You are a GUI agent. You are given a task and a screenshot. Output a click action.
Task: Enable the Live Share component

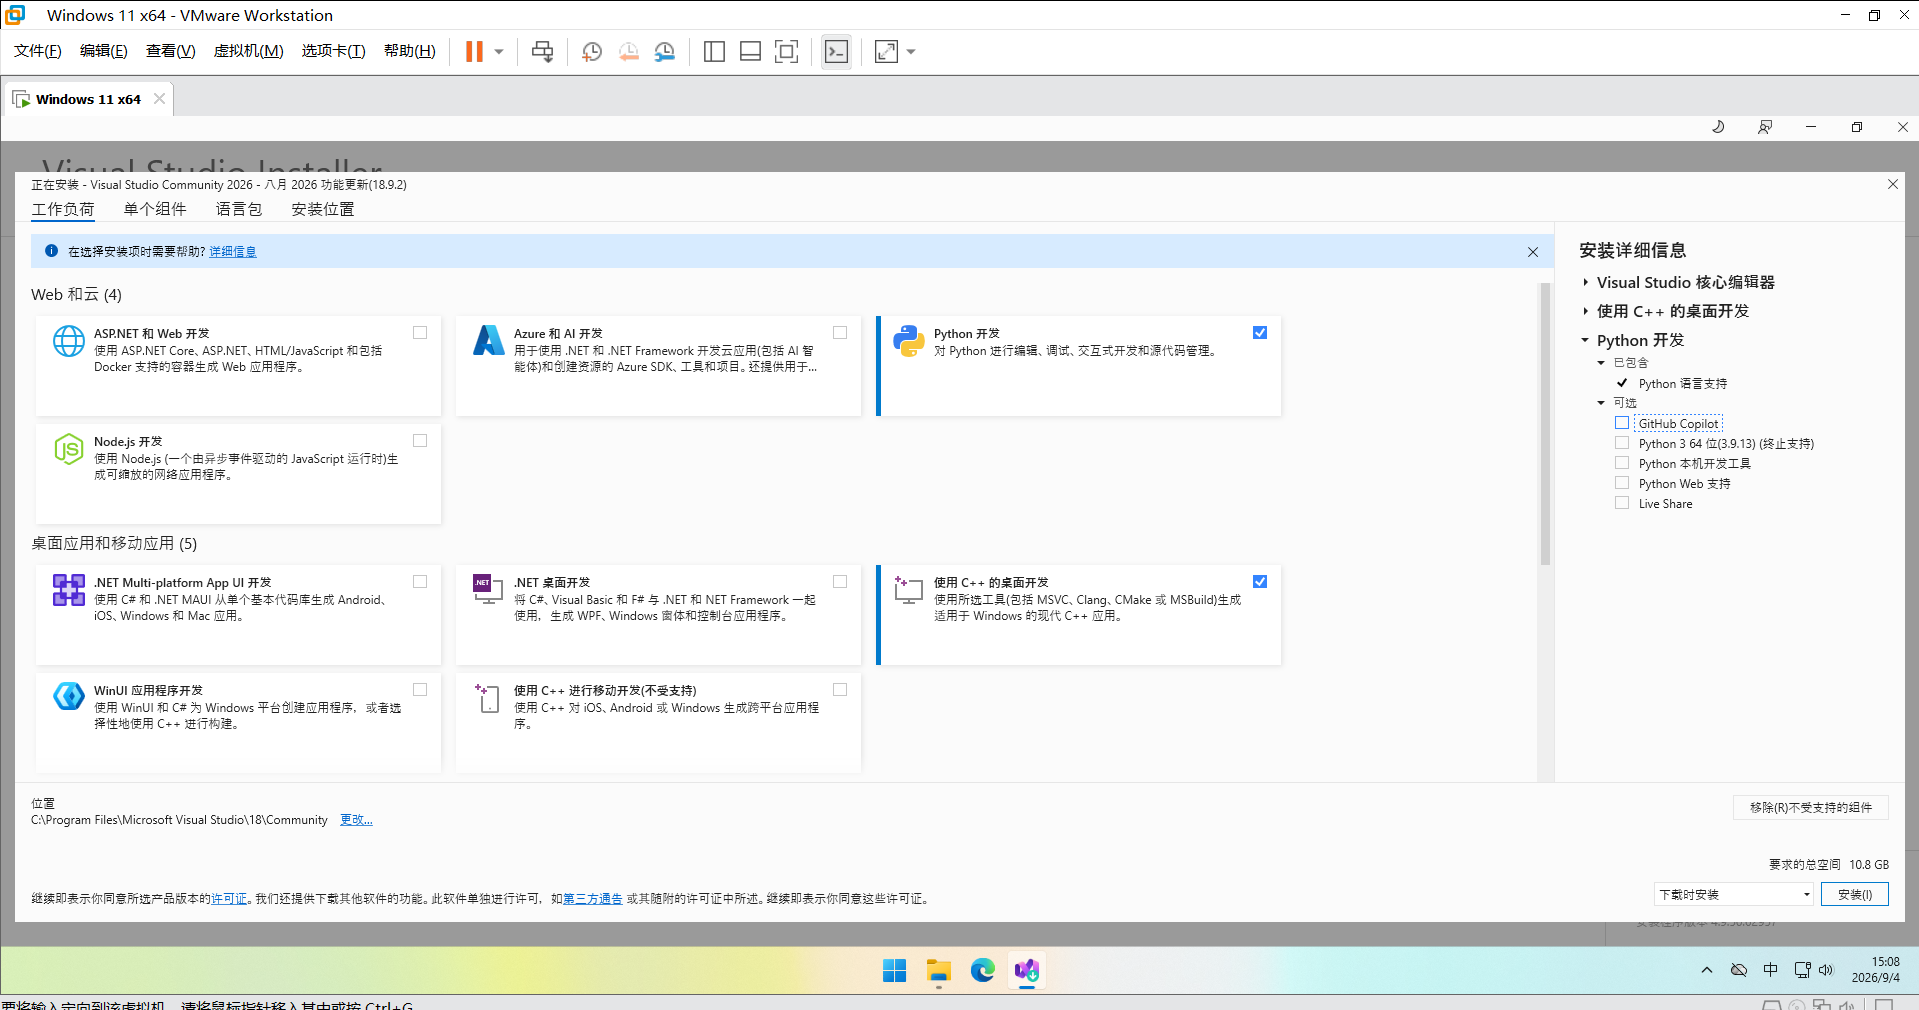(1622, 503)
